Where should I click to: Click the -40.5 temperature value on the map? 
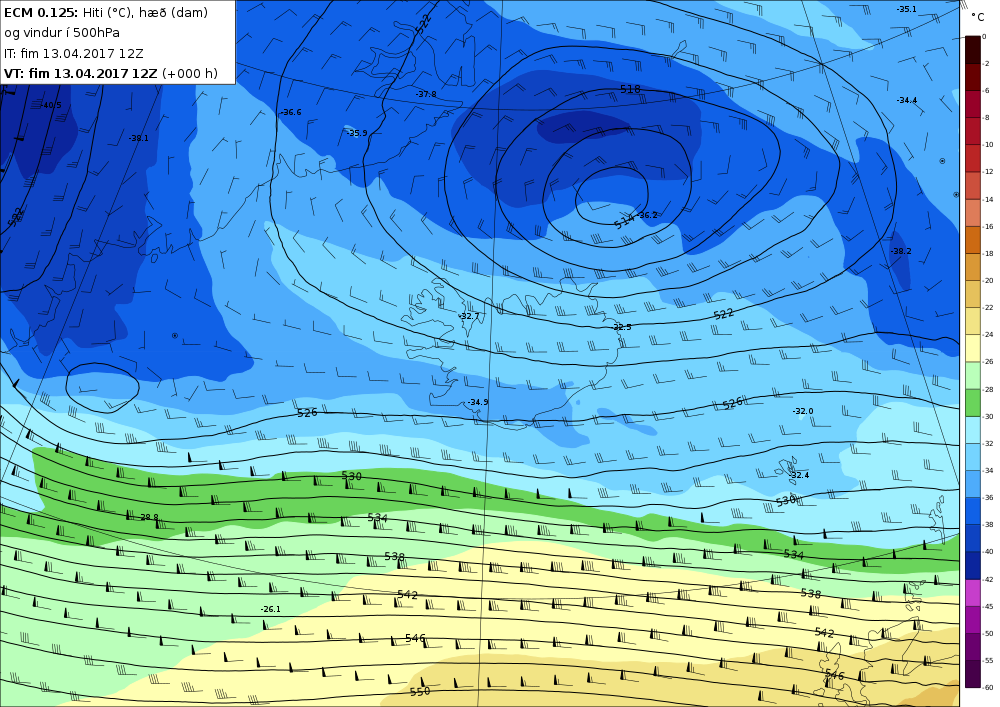[51, 105]
